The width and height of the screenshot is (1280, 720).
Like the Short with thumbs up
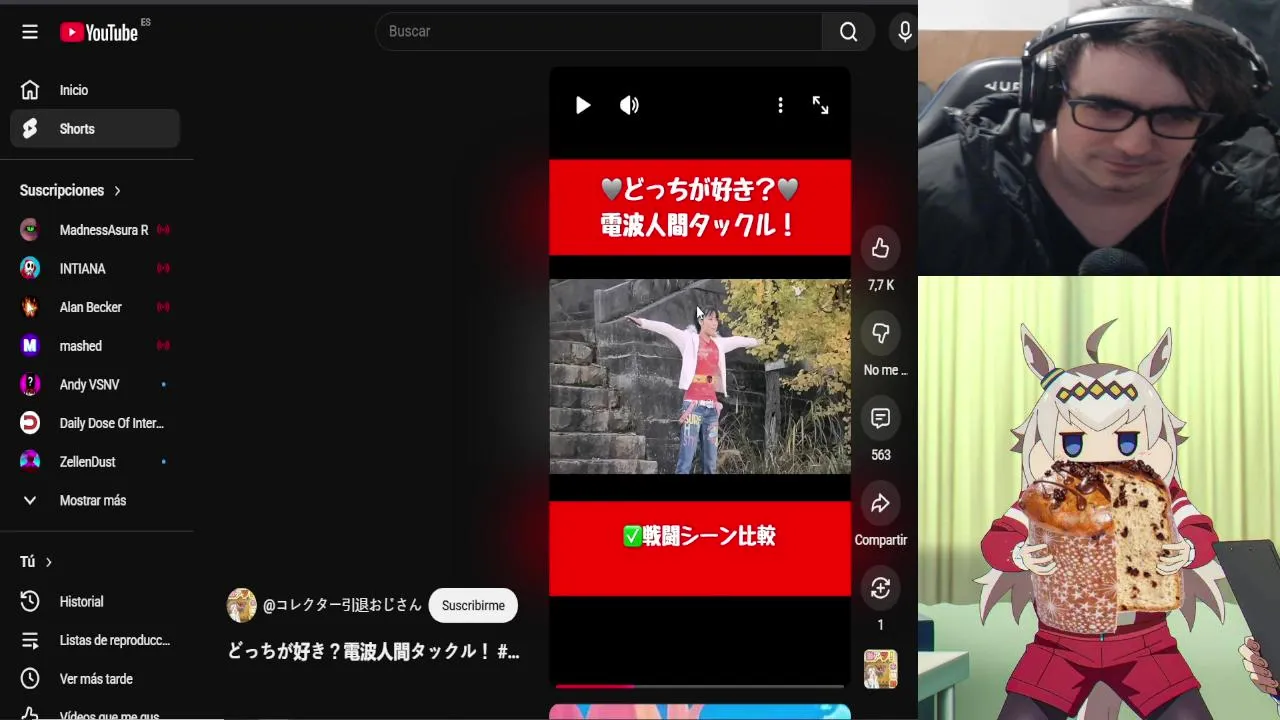coord(880,248)
